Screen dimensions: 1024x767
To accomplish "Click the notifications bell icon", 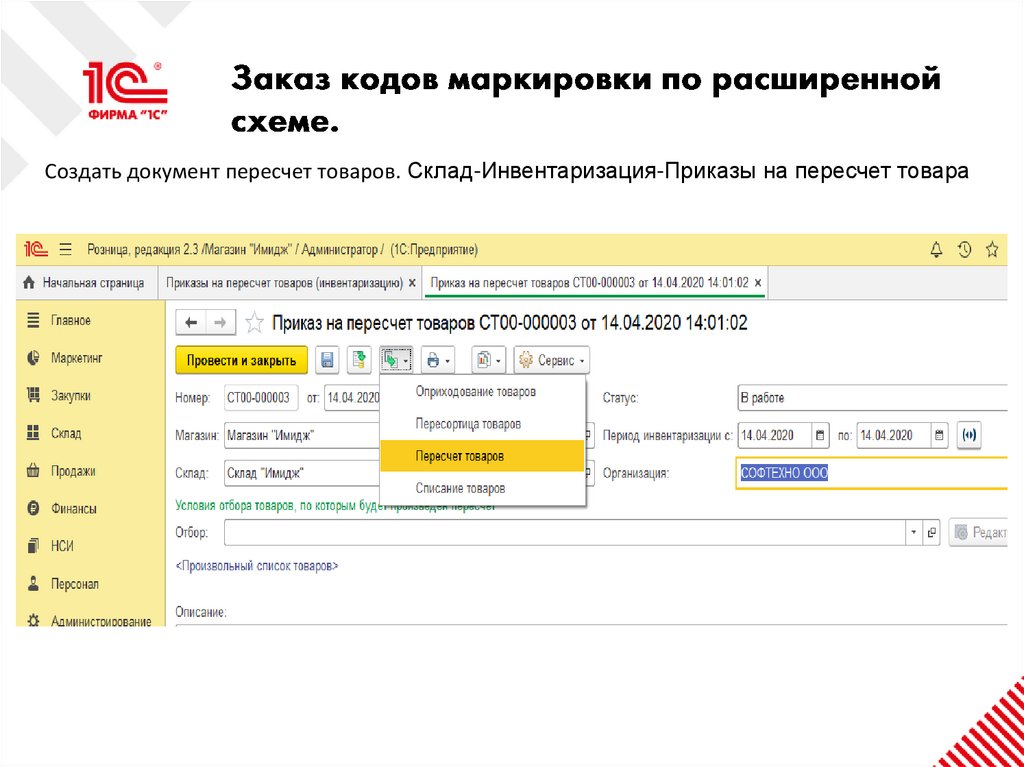I will point(936,249).
